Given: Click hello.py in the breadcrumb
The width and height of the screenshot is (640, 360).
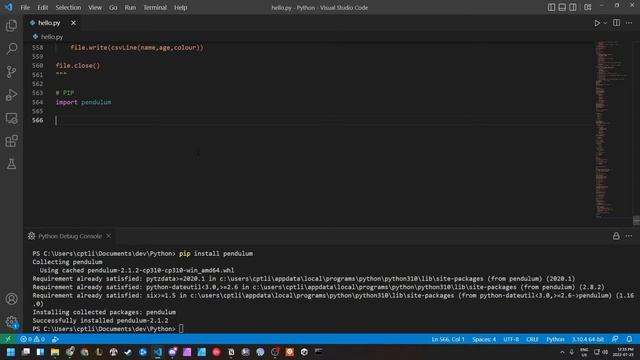Looking at the screenshot, I should click(52, 37).
